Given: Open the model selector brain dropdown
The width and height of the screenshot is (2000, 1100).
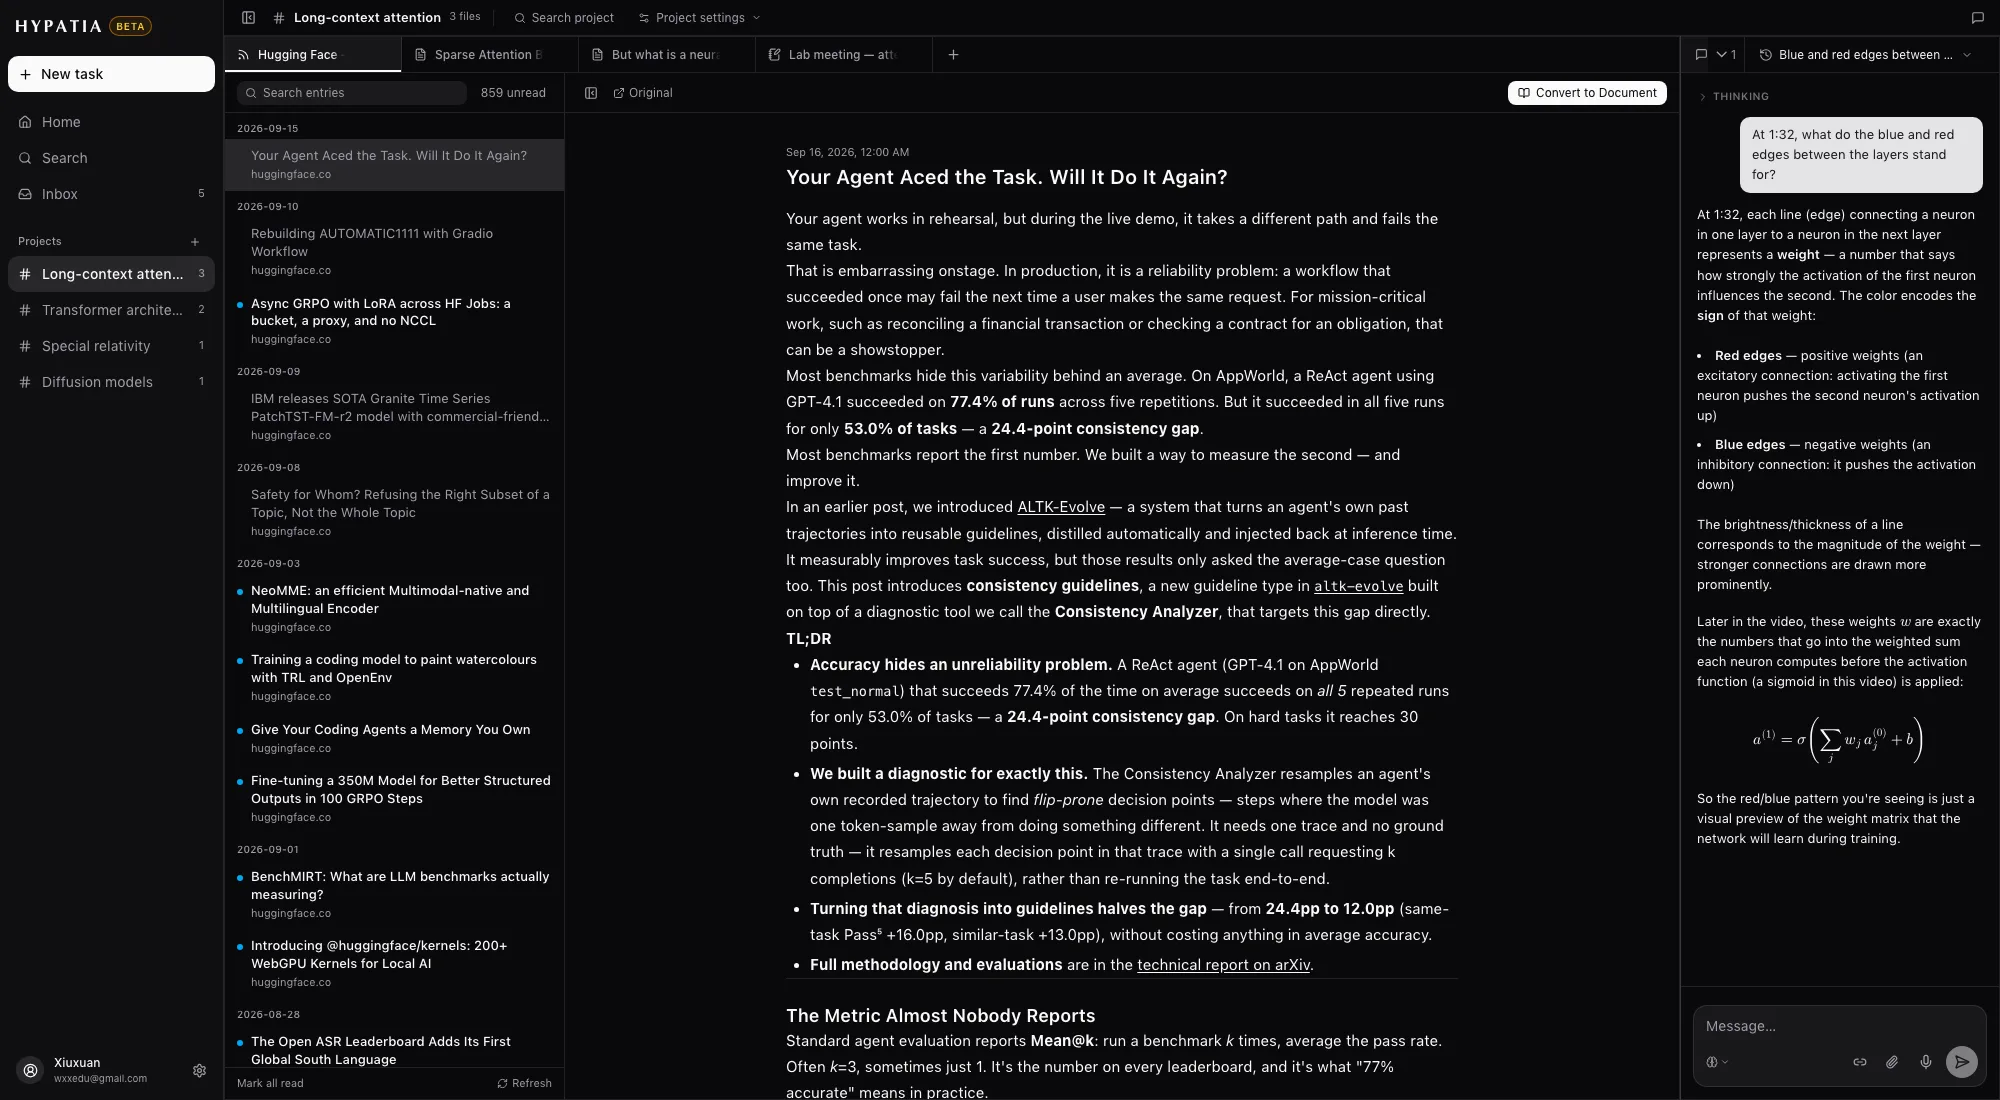Looking at the screenshot, I should (x=1716, y=1062).
